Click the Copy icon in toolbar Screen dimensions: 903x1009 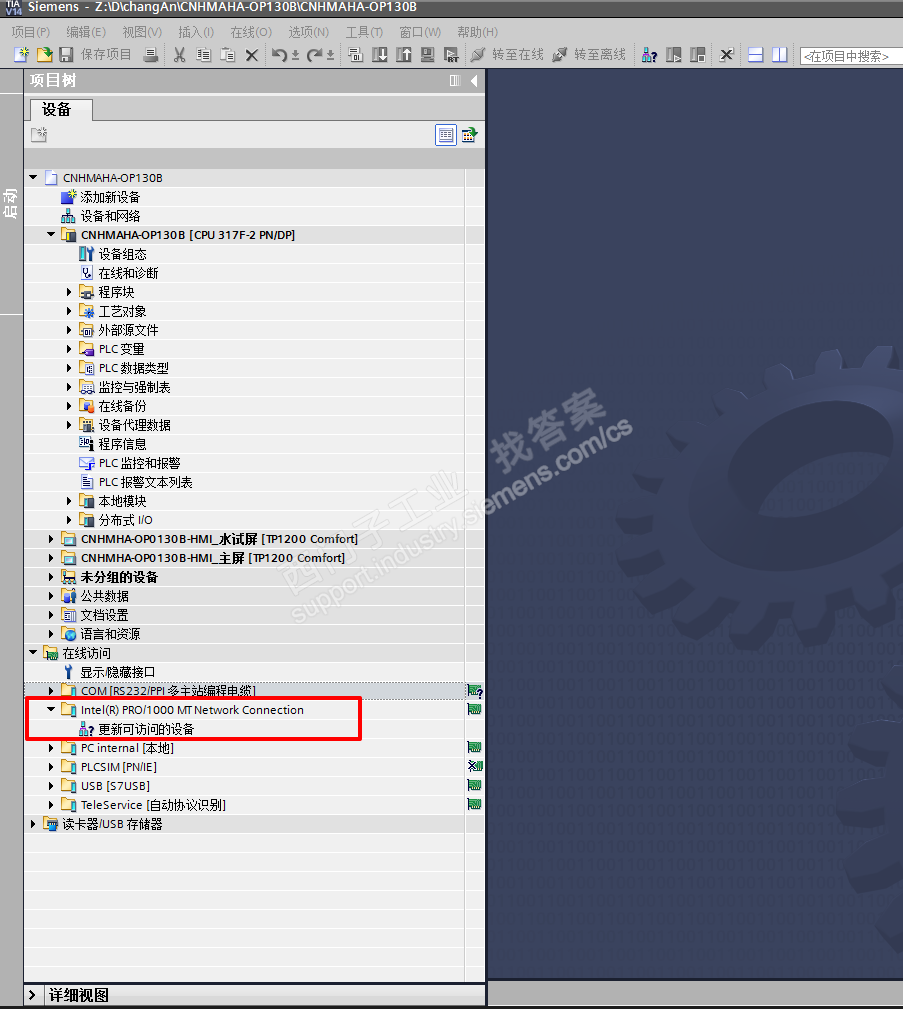[x=203, y=55]
